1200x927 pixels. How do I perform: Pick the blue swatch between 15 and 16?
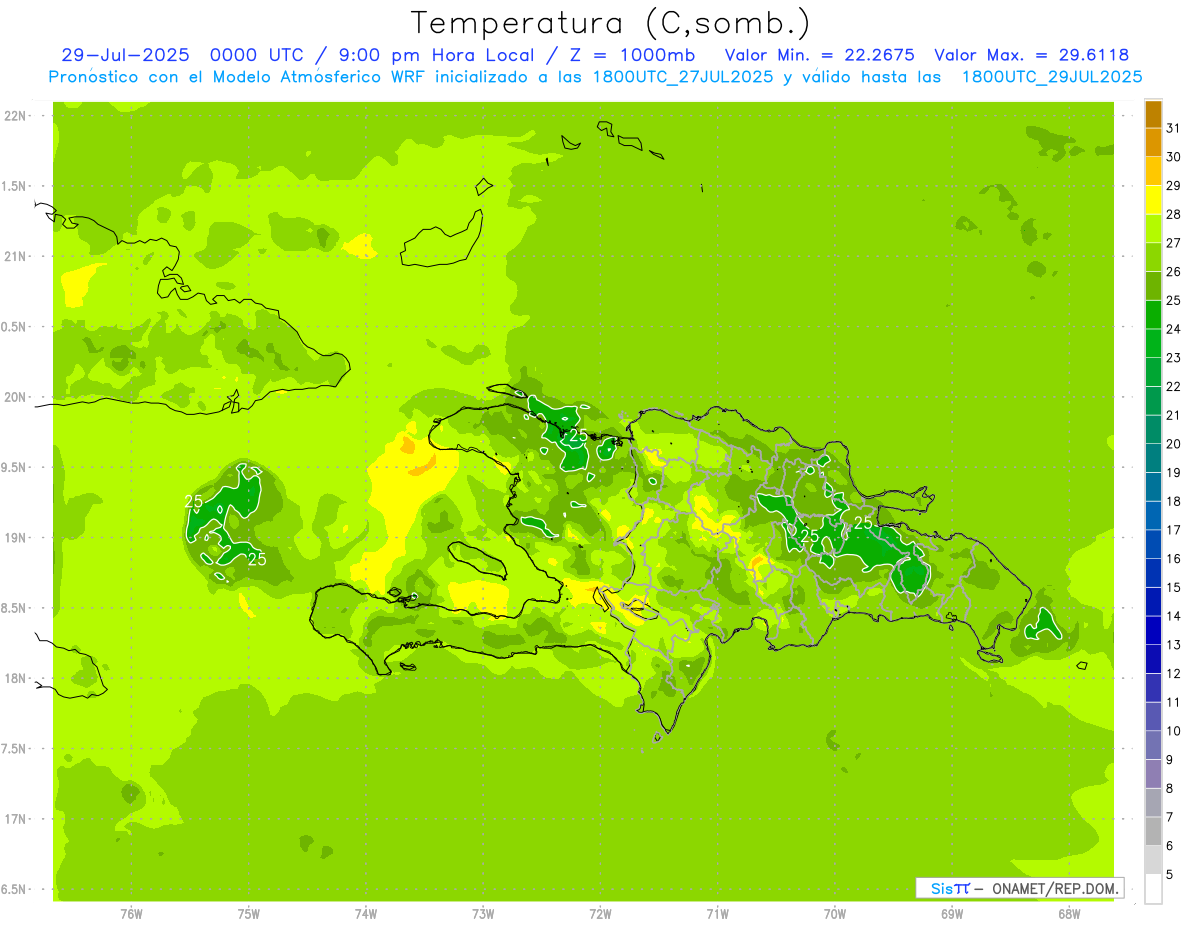tap(1153, 573)
